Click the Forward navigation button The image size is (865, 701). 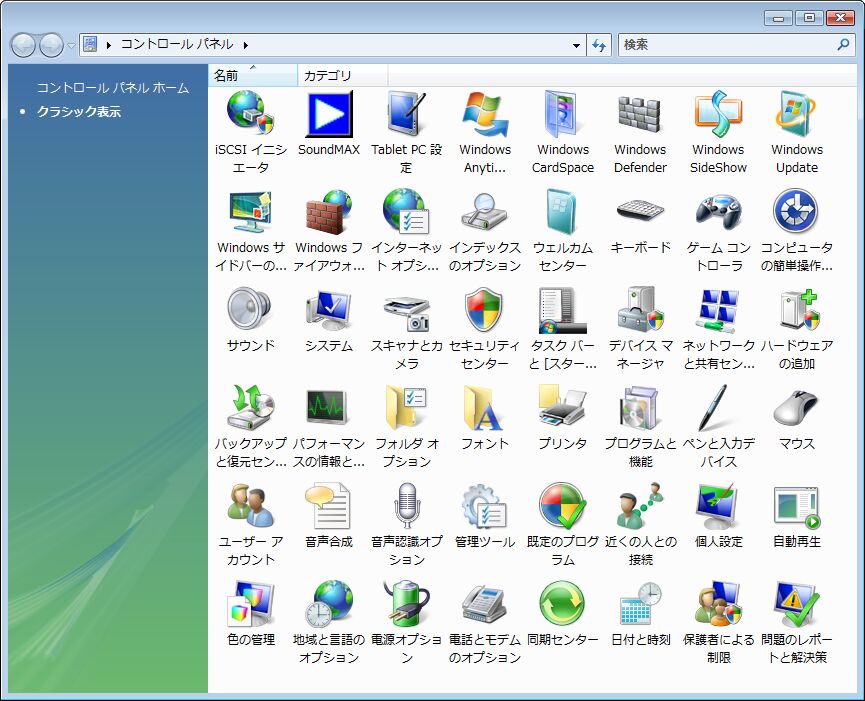pyautogui.click(x=51, y=45)
